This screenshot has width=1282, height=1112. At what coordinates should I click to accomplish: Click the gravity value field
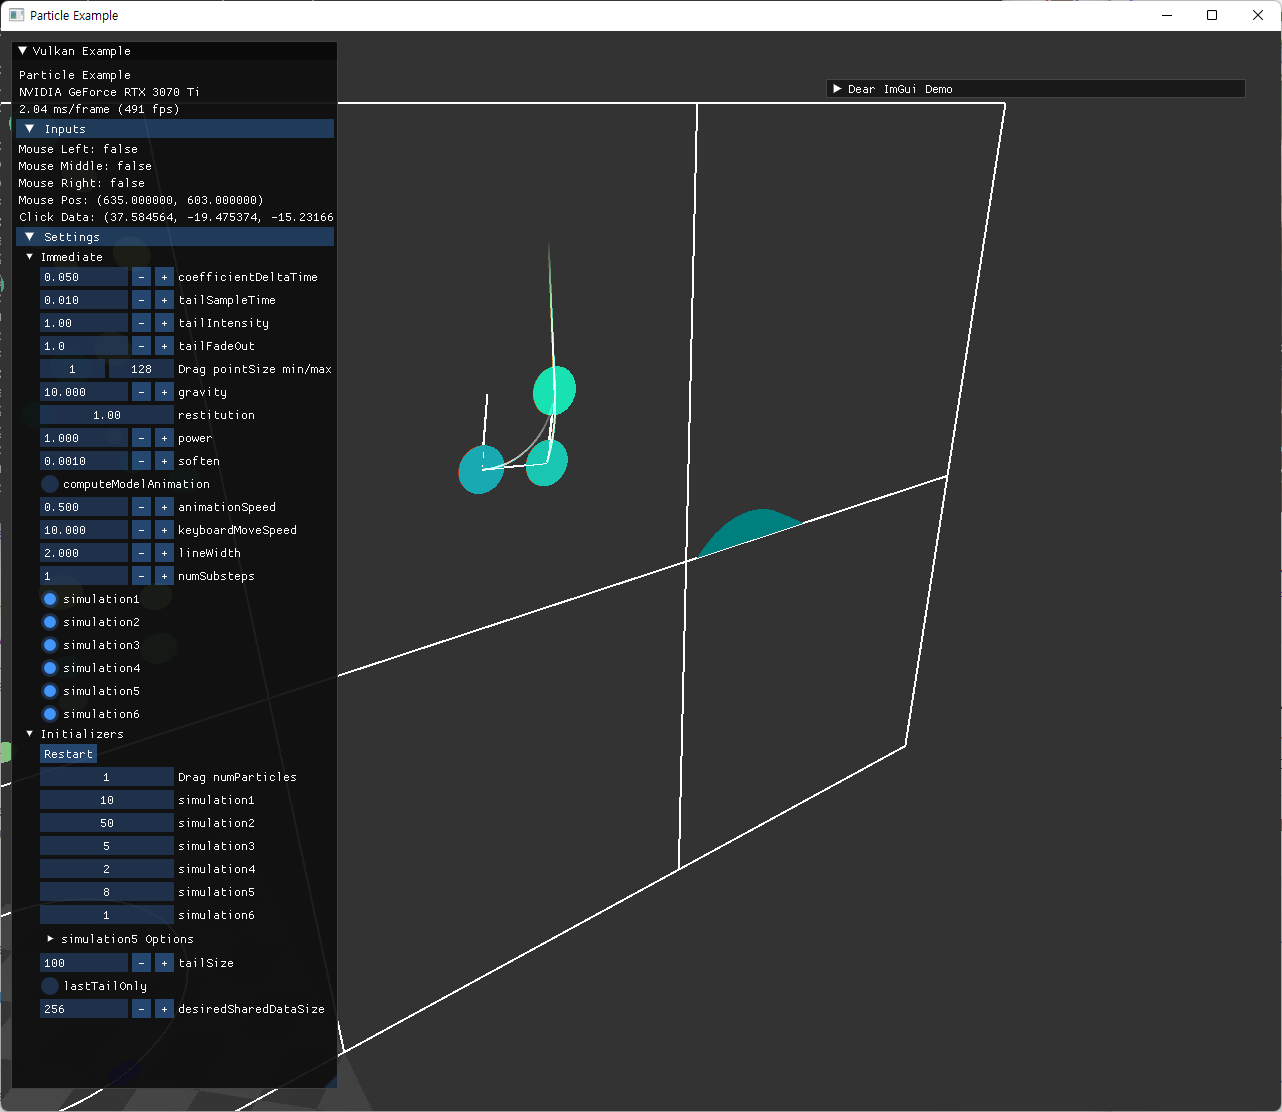84,392
